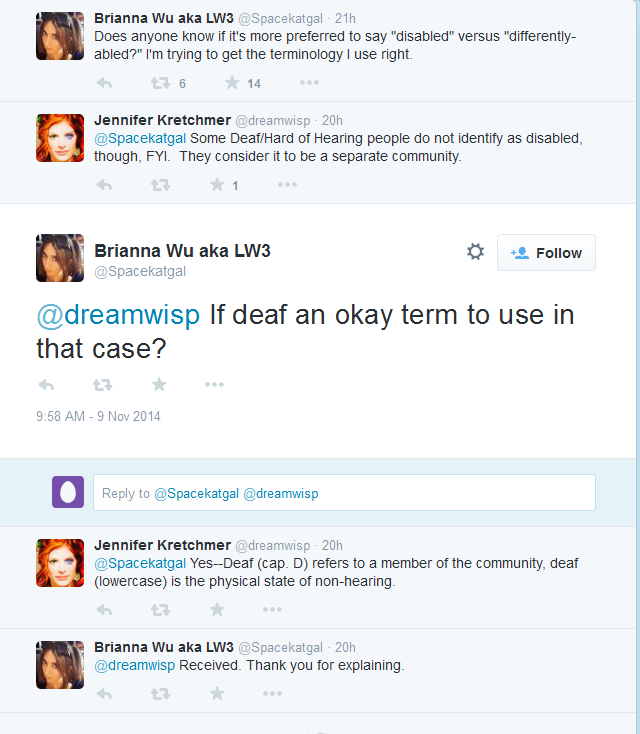Retweet the tweet with 6 retweets
Screen dimensions: 640x734
pos(160,83)
